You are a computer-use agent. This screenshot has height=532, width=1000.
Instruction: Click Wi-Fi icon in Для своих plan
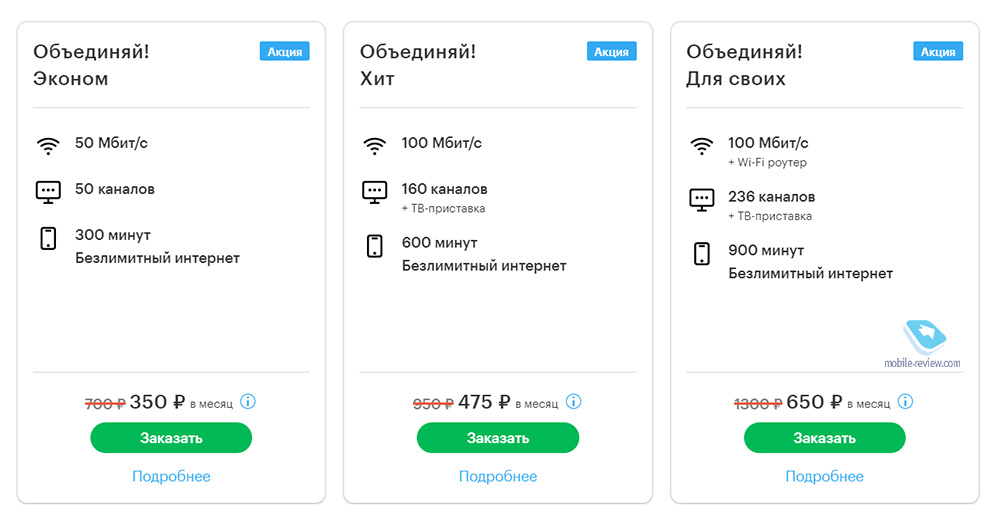tap(701, 146)
